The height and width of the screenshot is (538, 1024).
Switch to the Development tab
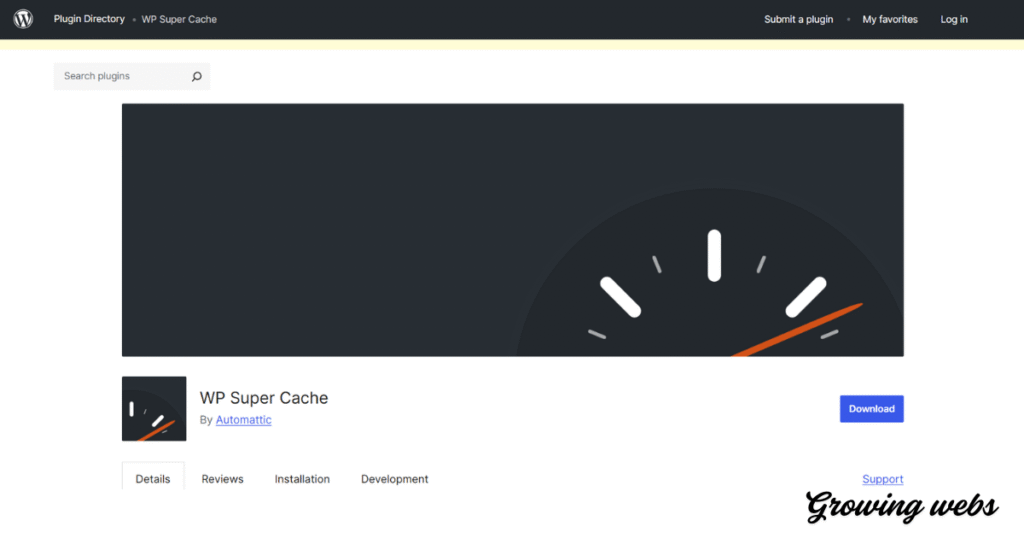[x=394, y=479]
